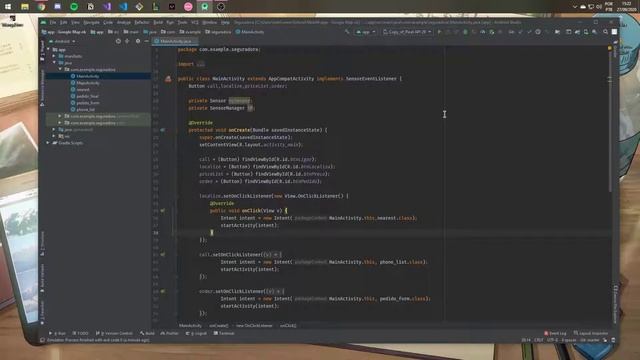The image size is (640, 360).
Task: Click seguradora in the navigation bar
Action: pyautogui.click(x=218, y=32)
